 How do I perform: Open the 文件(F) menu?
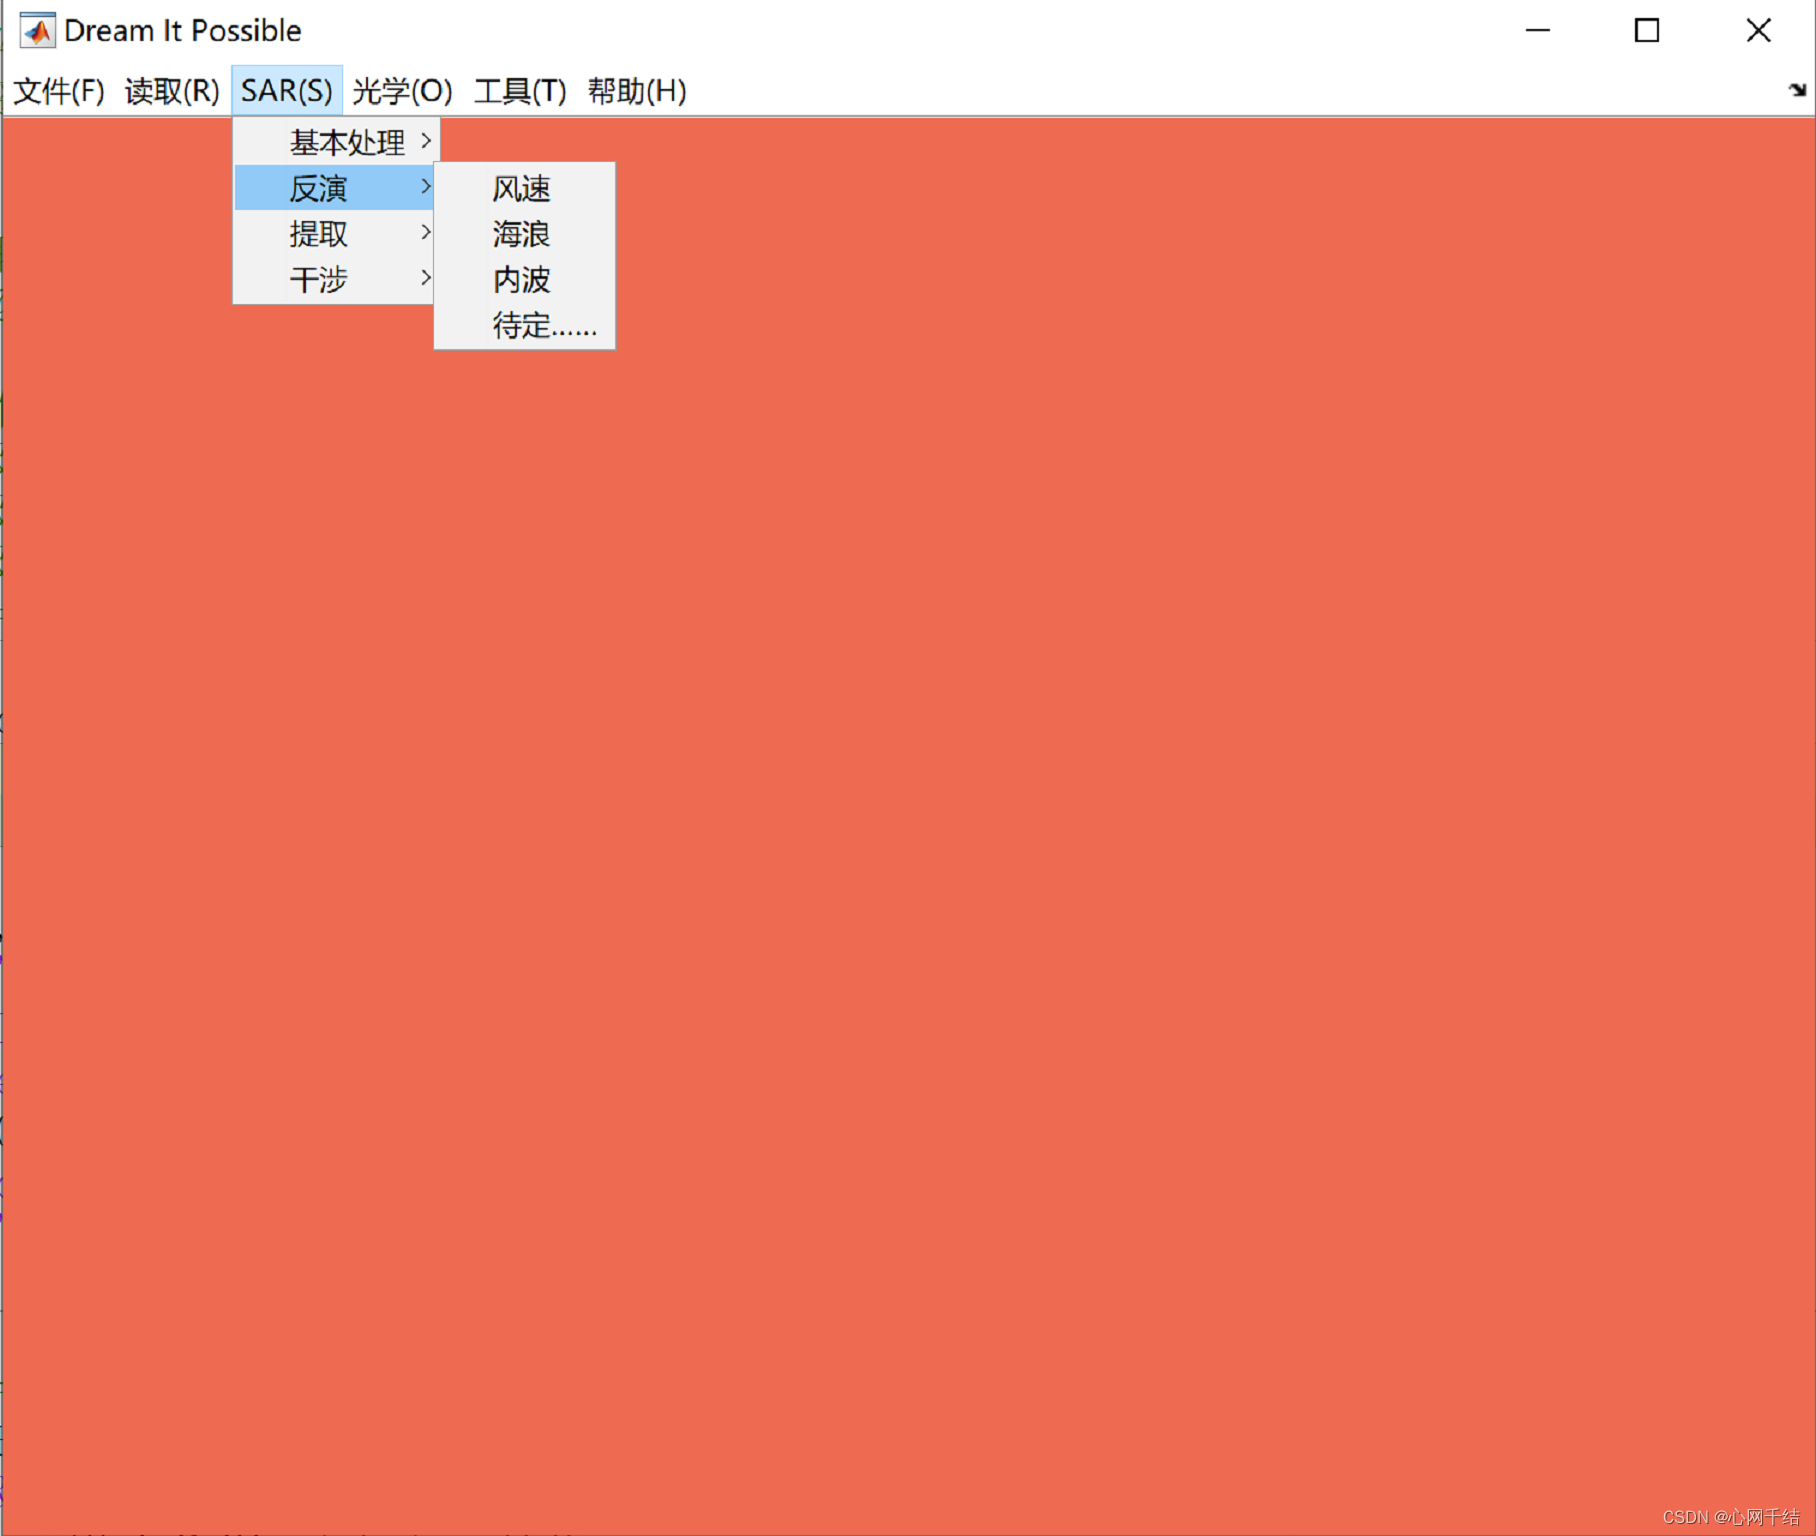tap(59, 91)
